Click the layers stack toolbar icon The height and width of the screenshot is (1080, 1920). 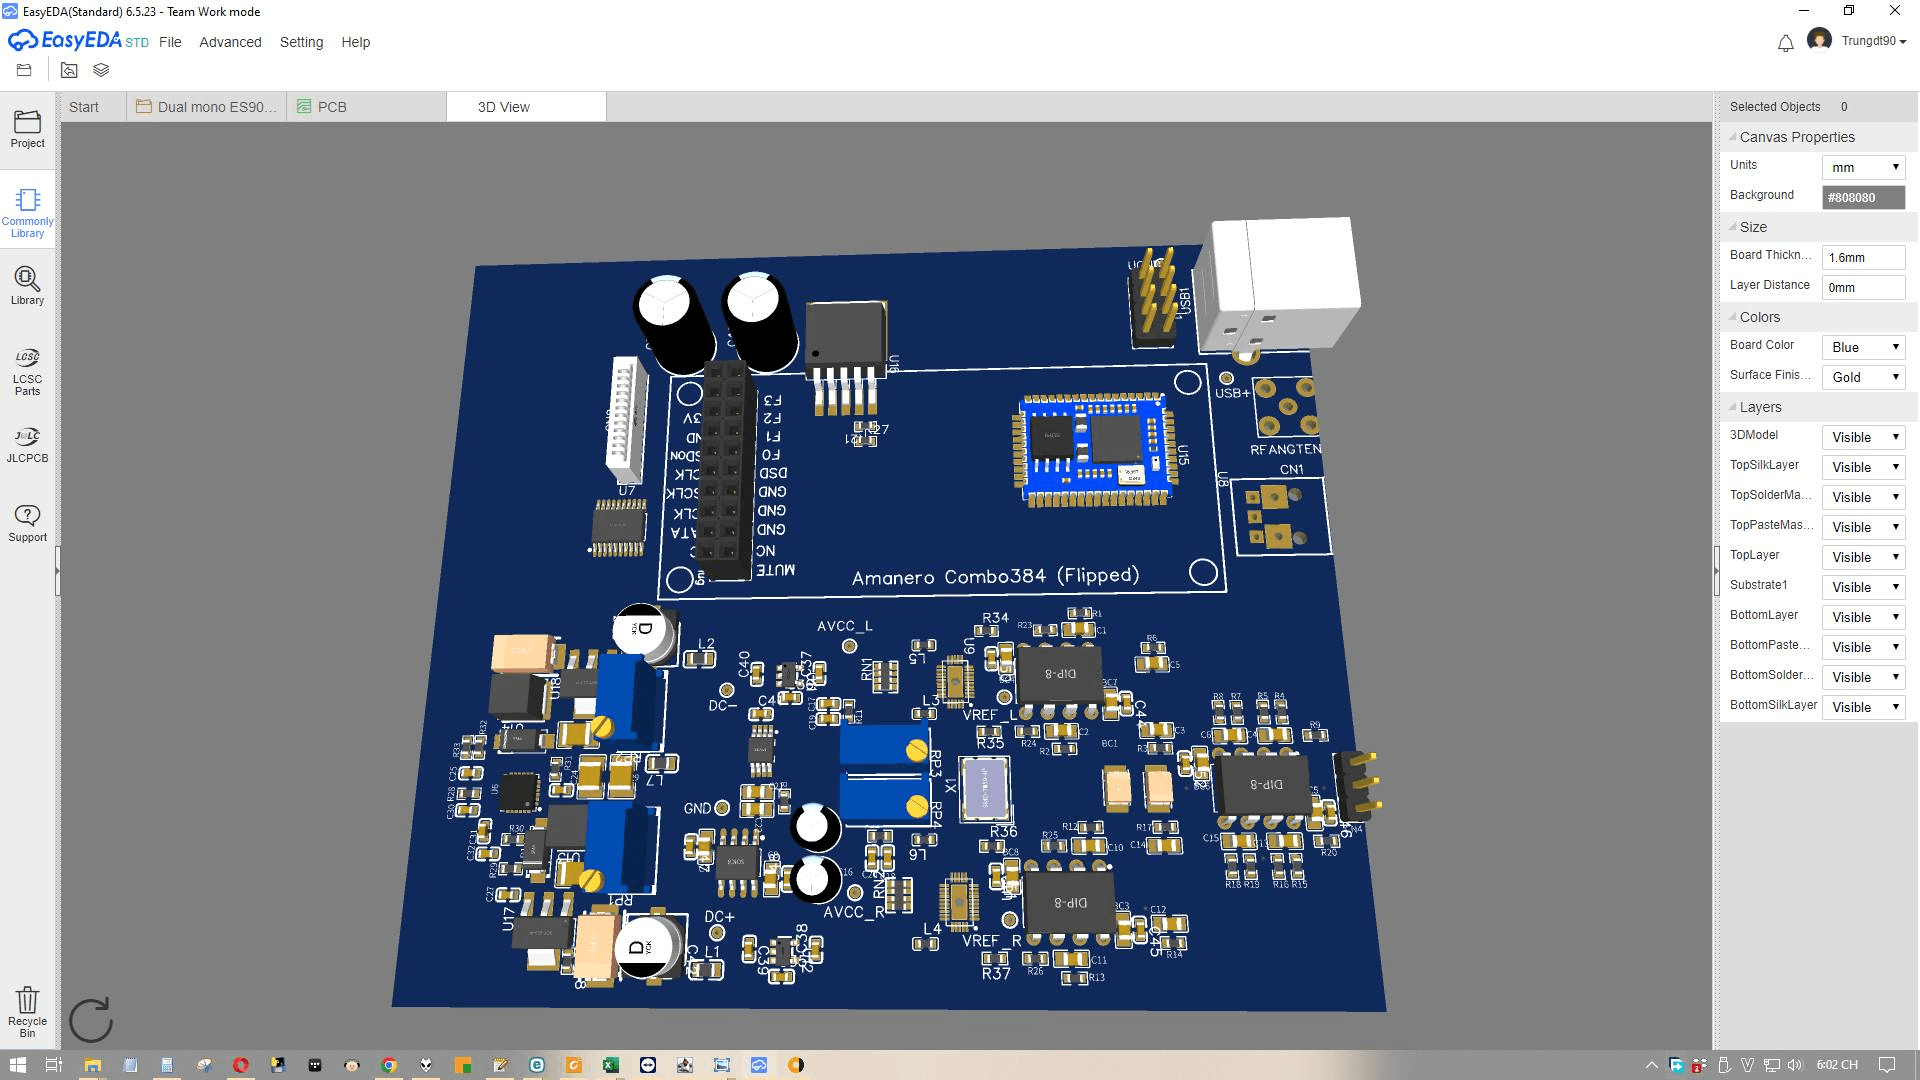click(101, 70)
